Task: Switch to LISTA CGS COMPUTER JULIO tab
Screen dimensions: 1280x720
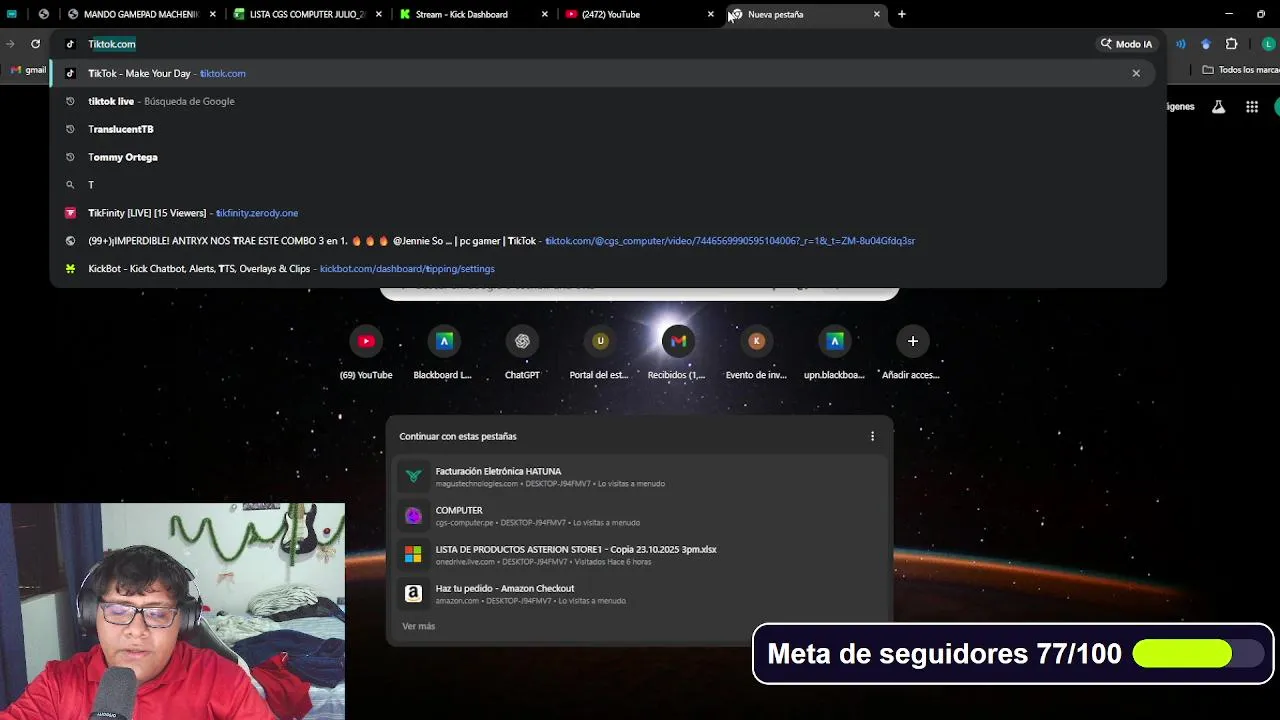Action: 306,14
